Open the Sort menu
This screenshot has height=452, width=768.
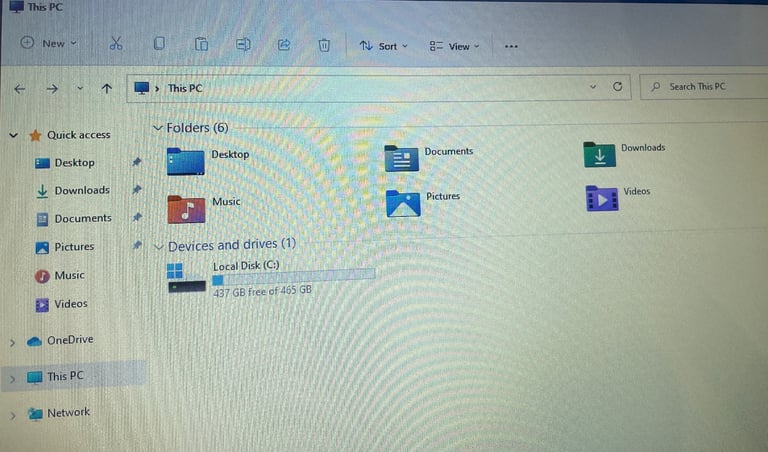[x=384, y=46]
